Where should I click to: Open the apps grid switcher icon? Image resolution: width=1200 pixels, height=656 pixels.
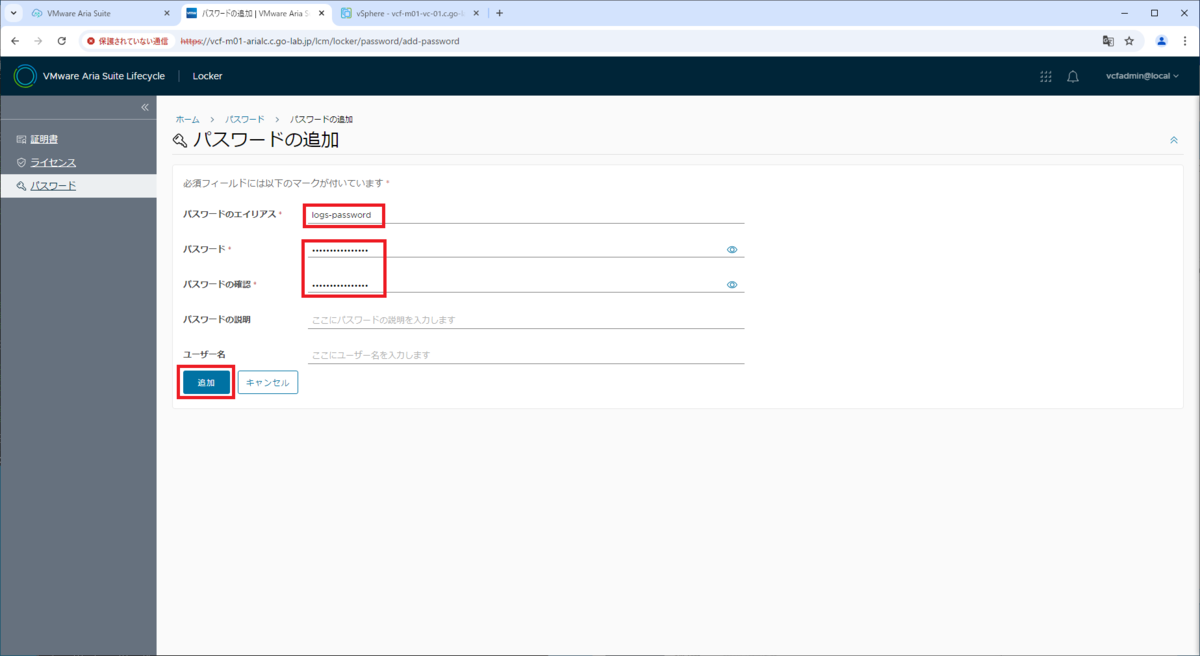[x=1046, y=76]
